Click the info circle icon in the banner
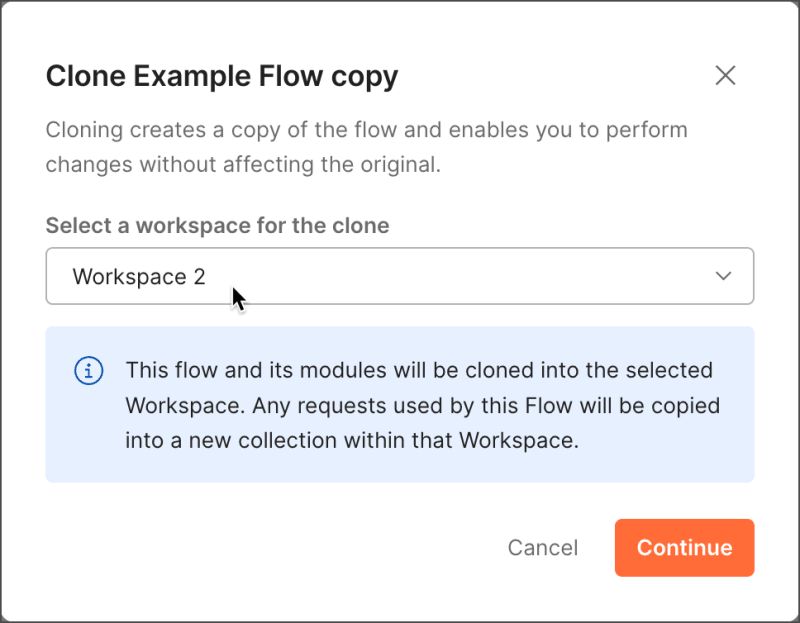The height and width of the screenshot is (623, 800). (89, 371)
